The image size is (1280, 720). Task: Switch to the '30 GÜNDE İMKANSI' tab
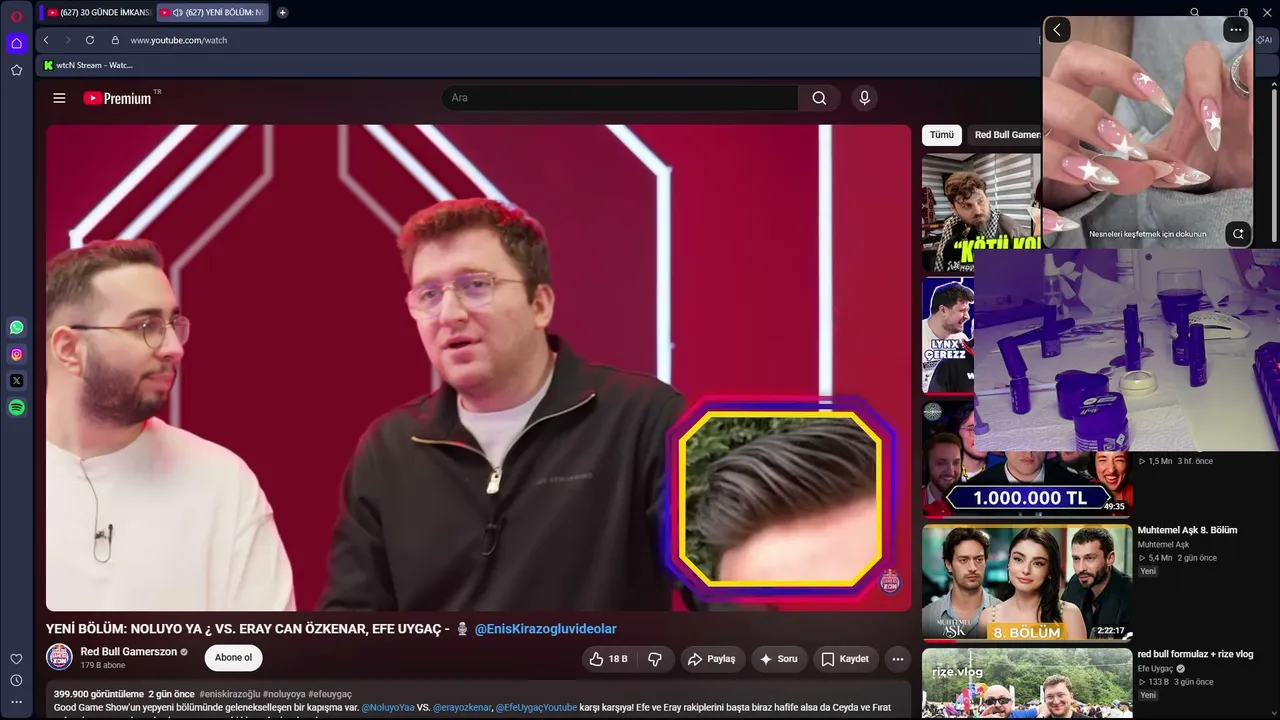click(97, 13)
